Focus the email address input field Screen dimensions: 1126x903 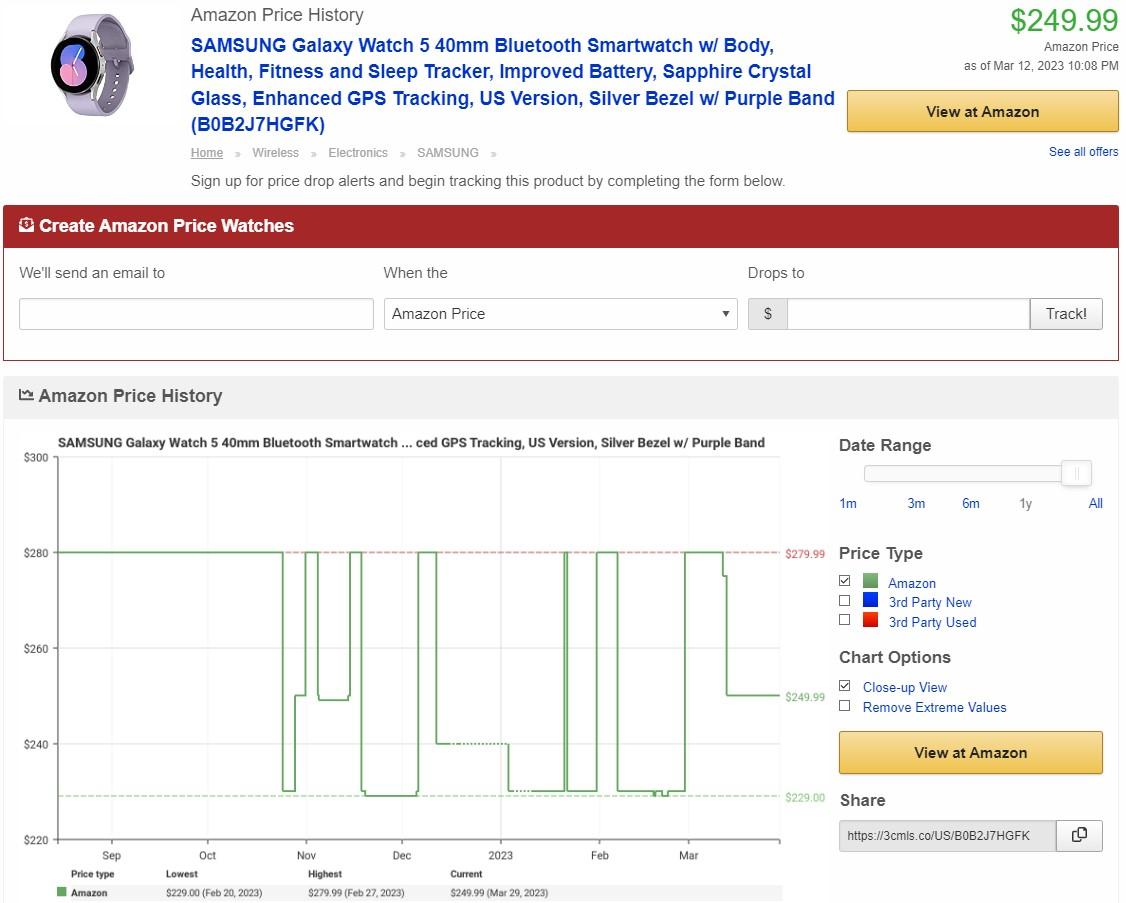pos(196,314)
